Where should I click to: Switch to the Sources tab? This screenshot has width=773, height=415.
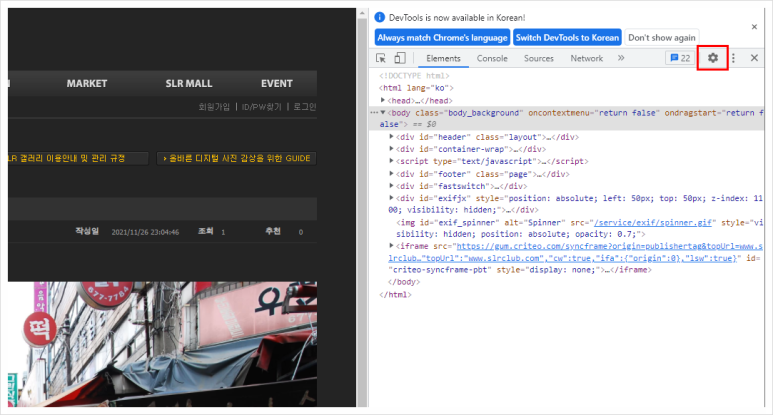[x=538, y=58]
